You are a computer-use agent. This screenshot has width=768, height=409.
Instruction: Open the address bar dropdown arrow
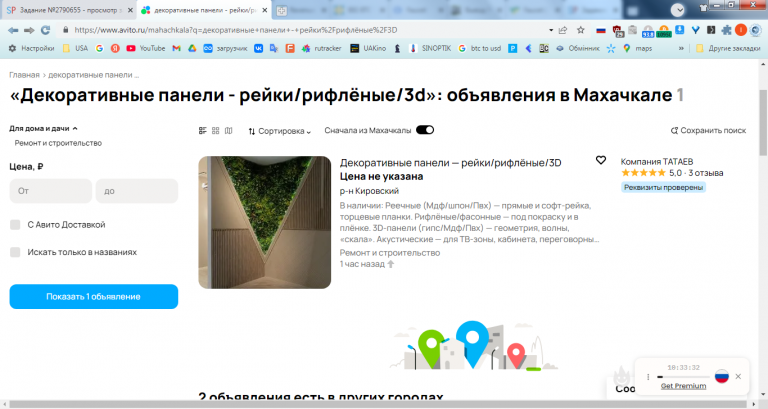pyautogui.click(x=551, y=30)
